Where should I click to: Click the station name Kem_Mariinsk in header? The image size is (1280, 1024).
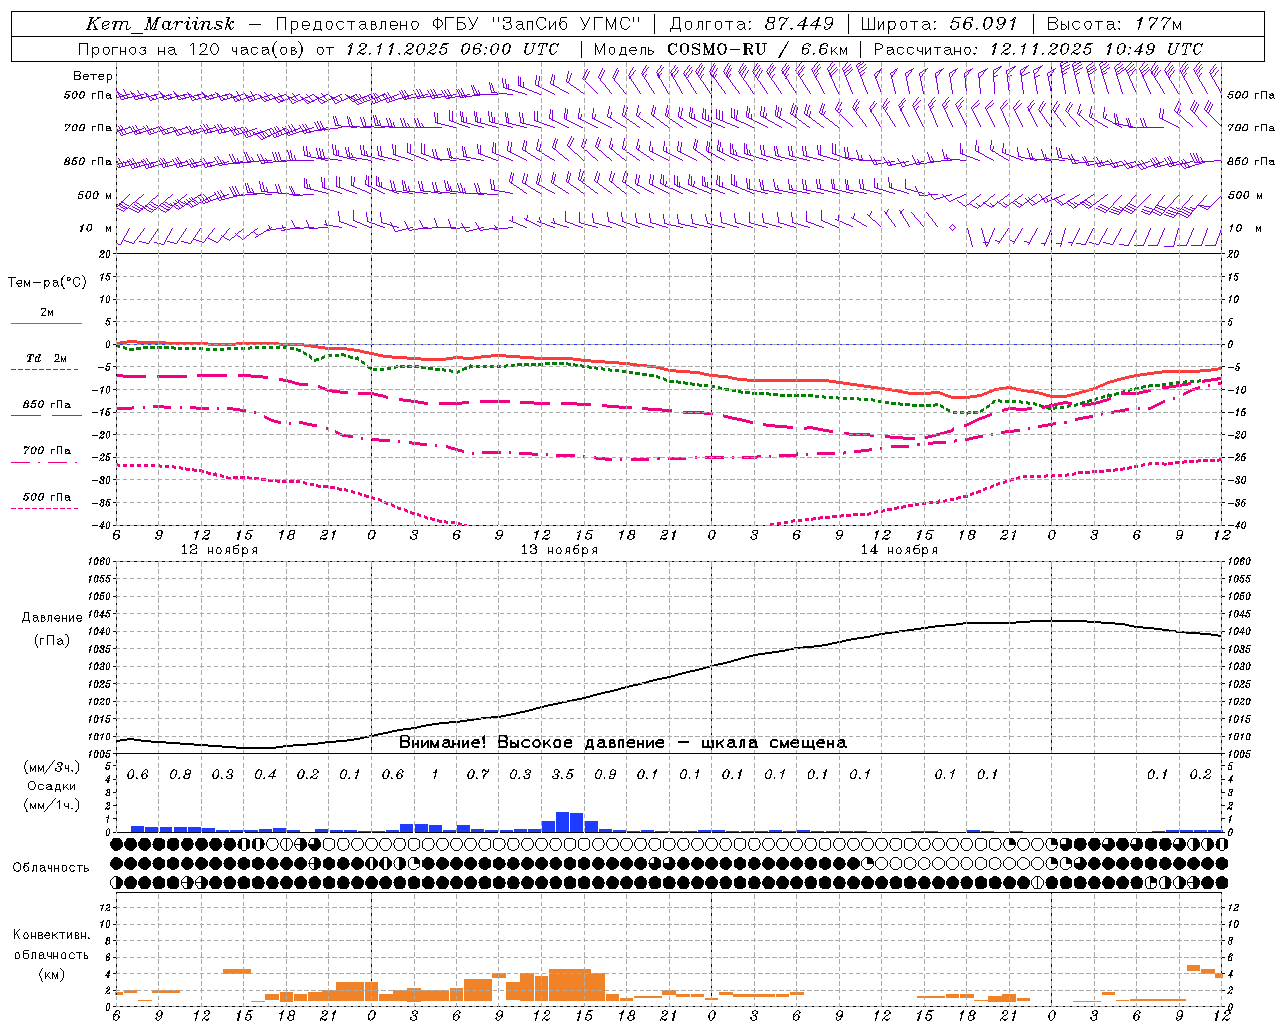click(160, 24)
